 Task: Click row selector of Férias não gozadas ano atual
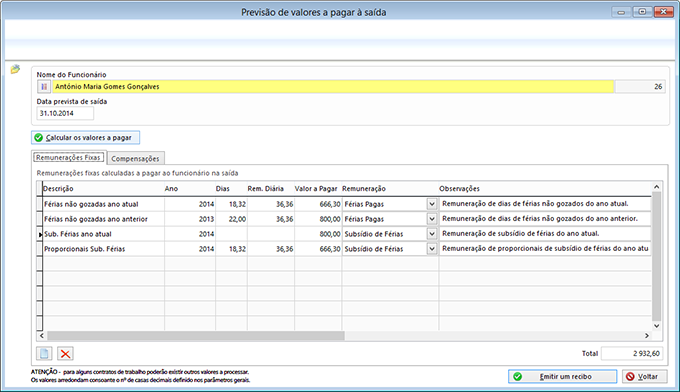coord(39,204)
